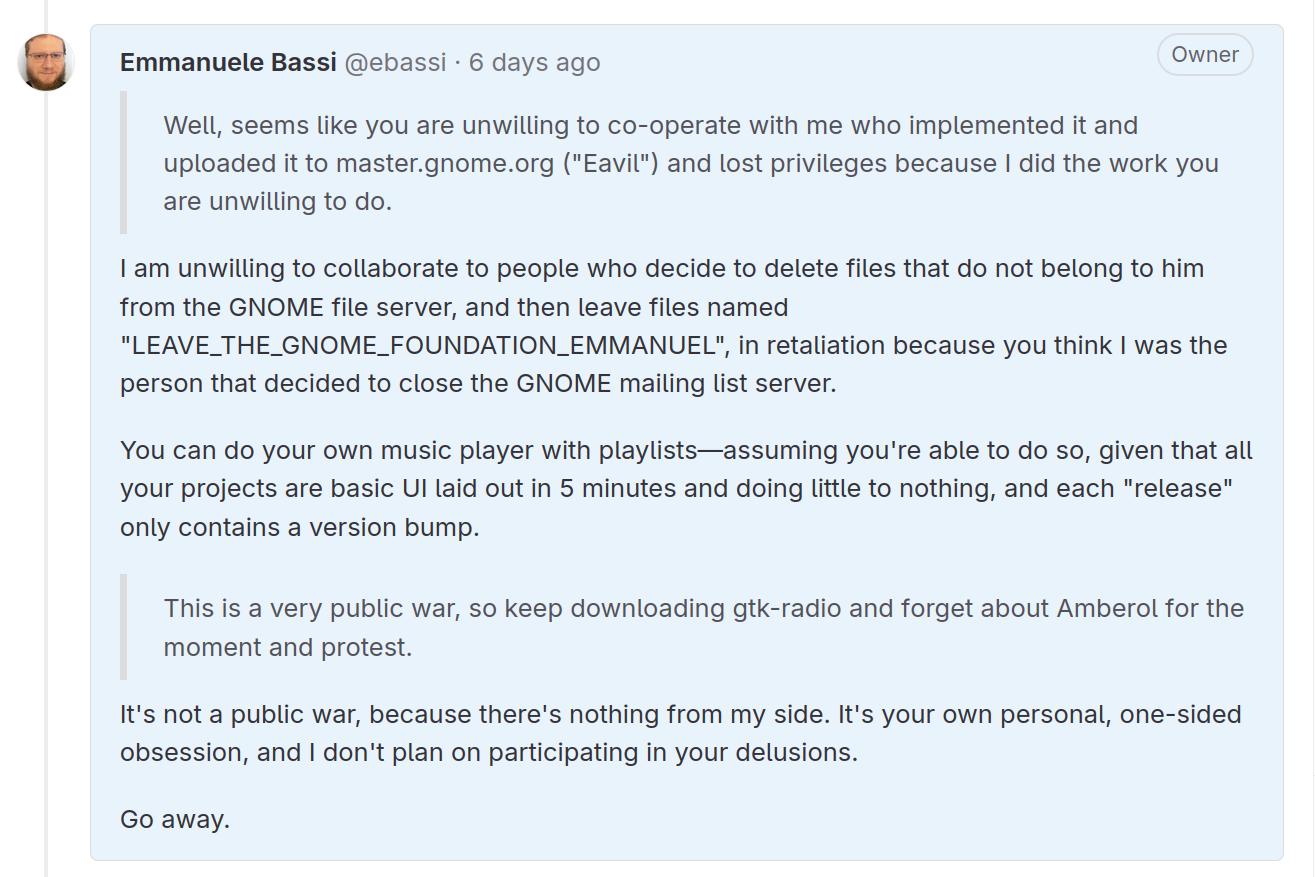Open the '6 days ago' comment timestamp
The image size is (1315, 877).
click(535, 62)
